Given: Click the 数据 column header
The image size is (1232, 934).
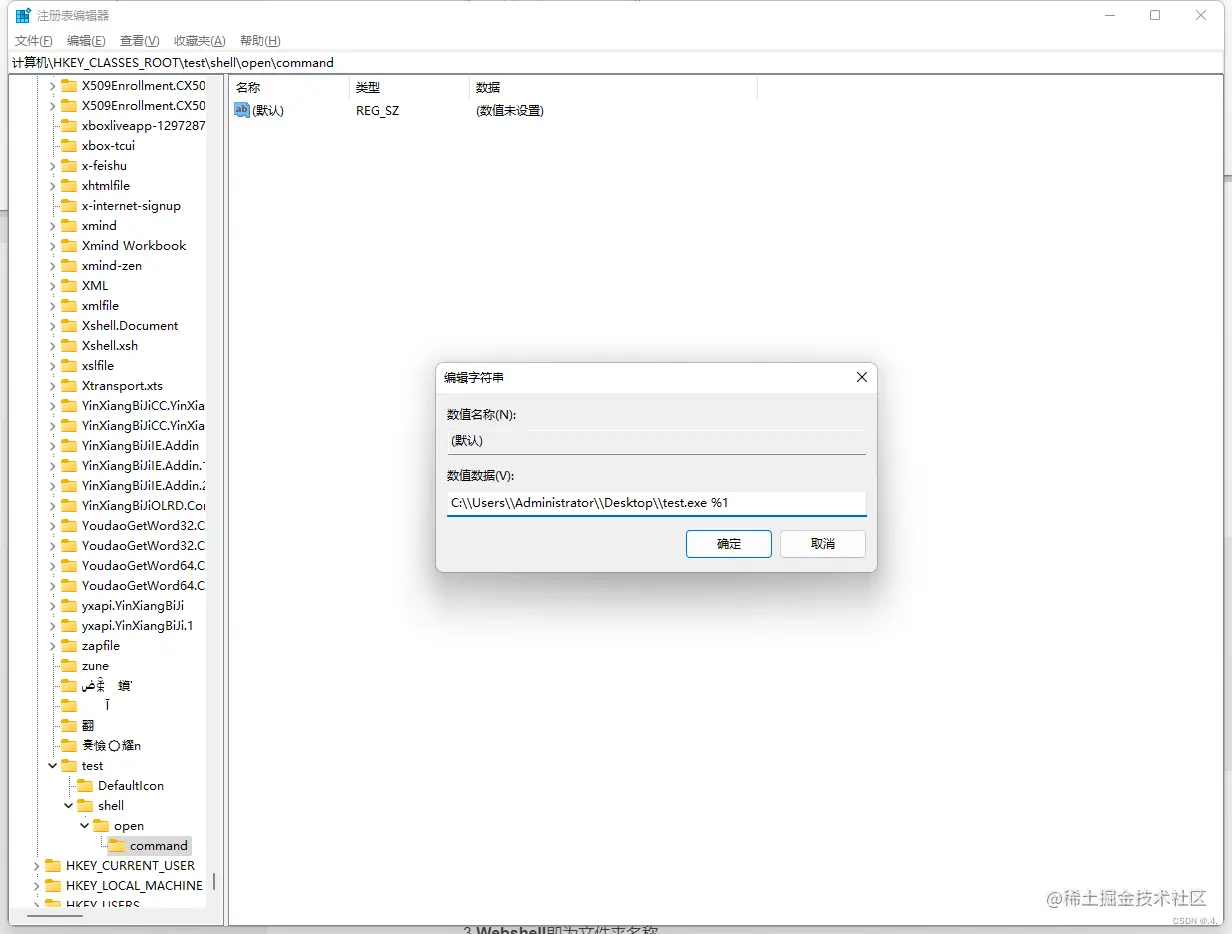Looking at the screenshot, I should coord(613,88).
